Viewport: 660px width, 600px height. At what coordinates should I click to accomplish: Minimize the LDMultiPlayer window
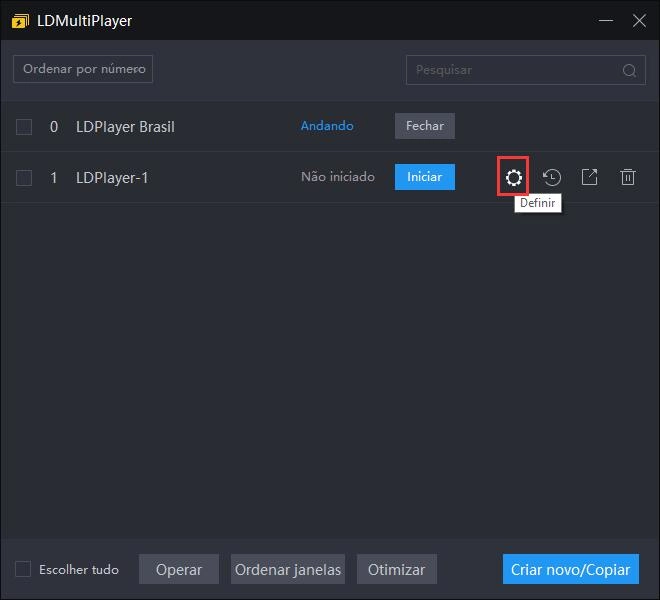pyautogui.click(x=606, y=20)
